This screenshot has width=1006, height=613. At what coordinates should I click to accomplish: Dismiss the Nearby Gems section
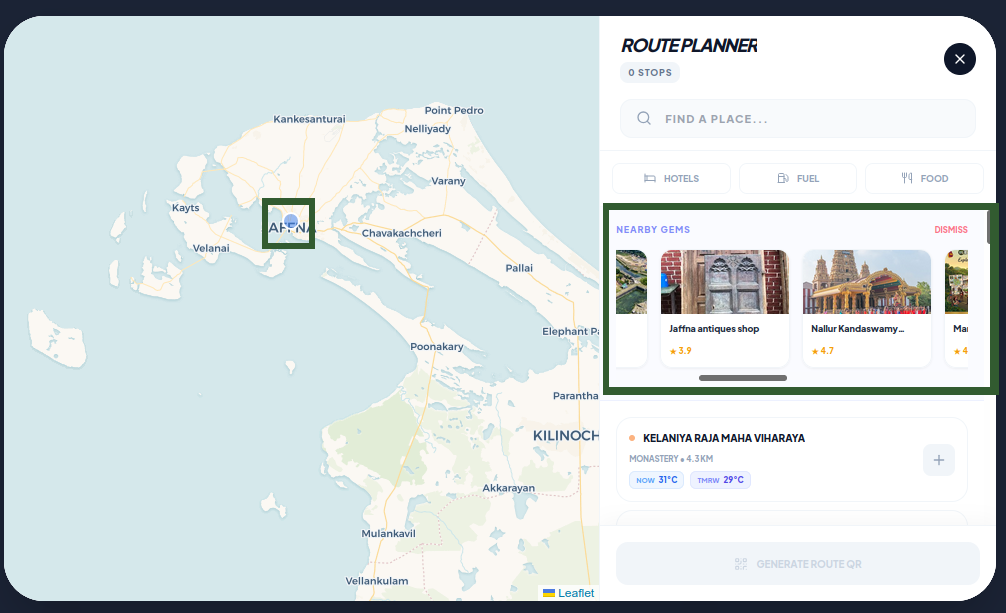click(950, 230)
